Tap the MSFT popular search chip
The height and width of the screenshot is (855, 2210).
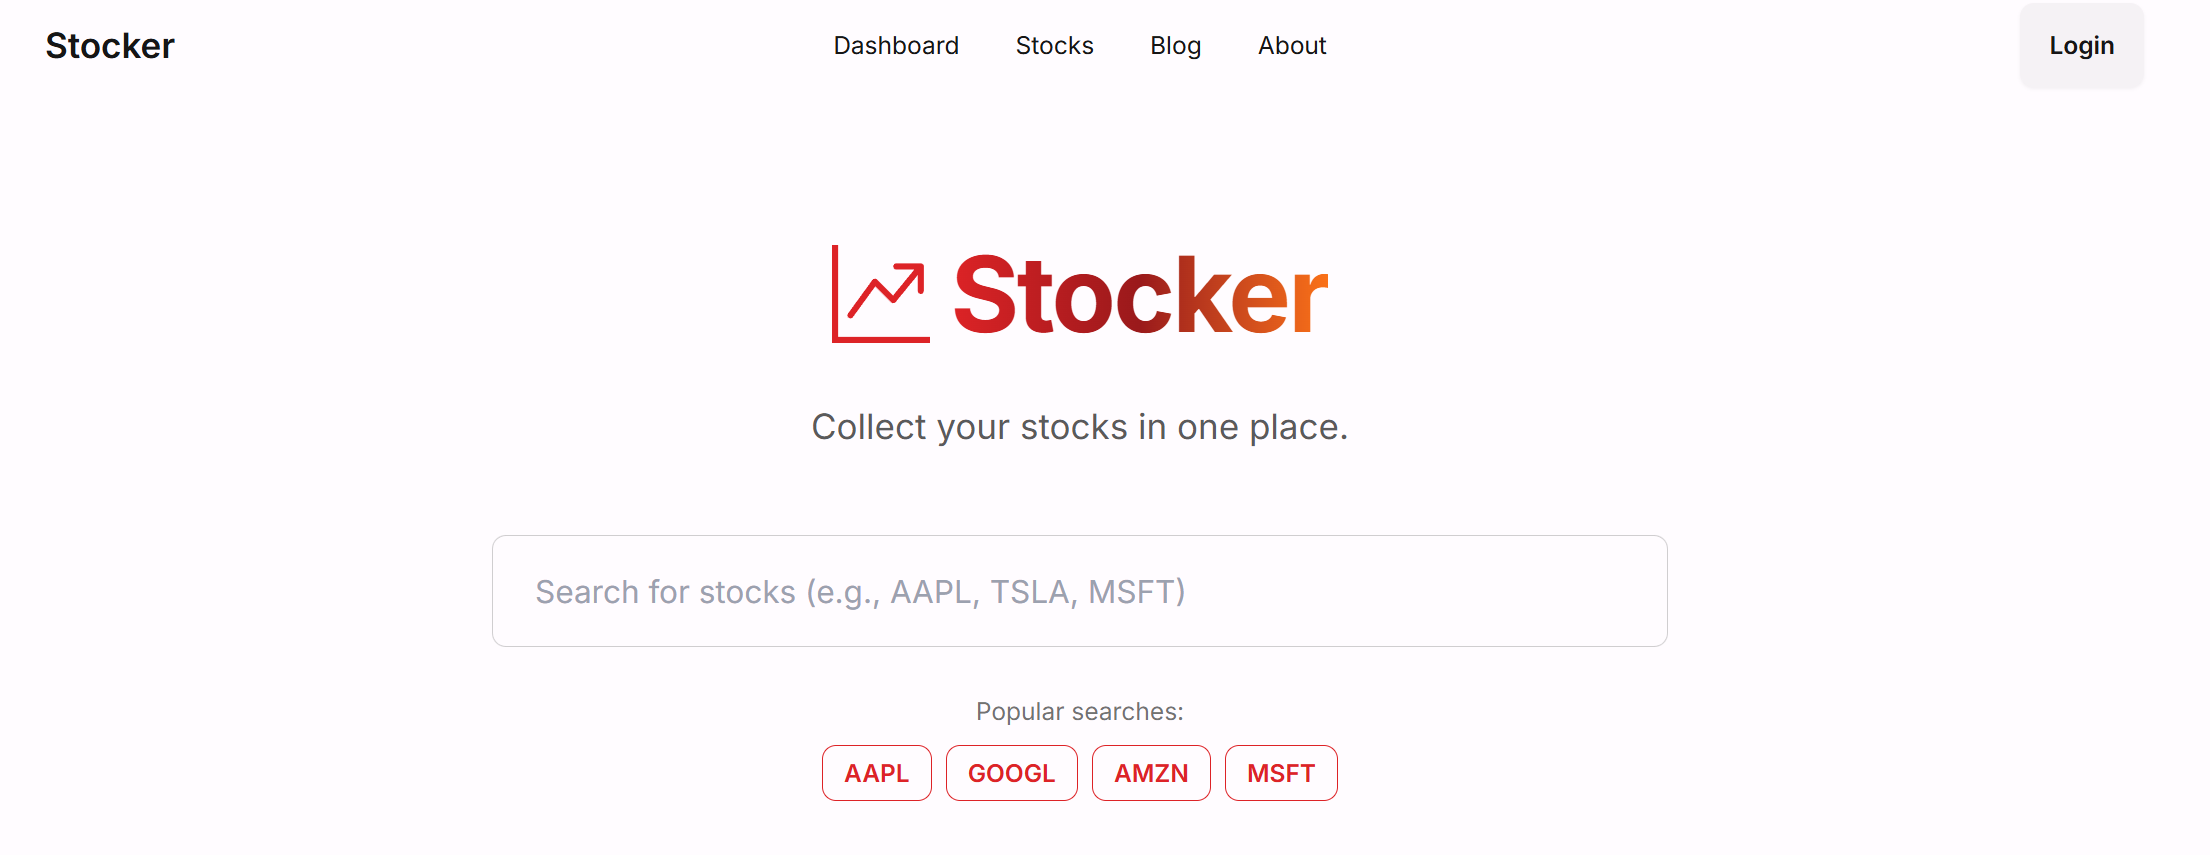click(1280, 773)
